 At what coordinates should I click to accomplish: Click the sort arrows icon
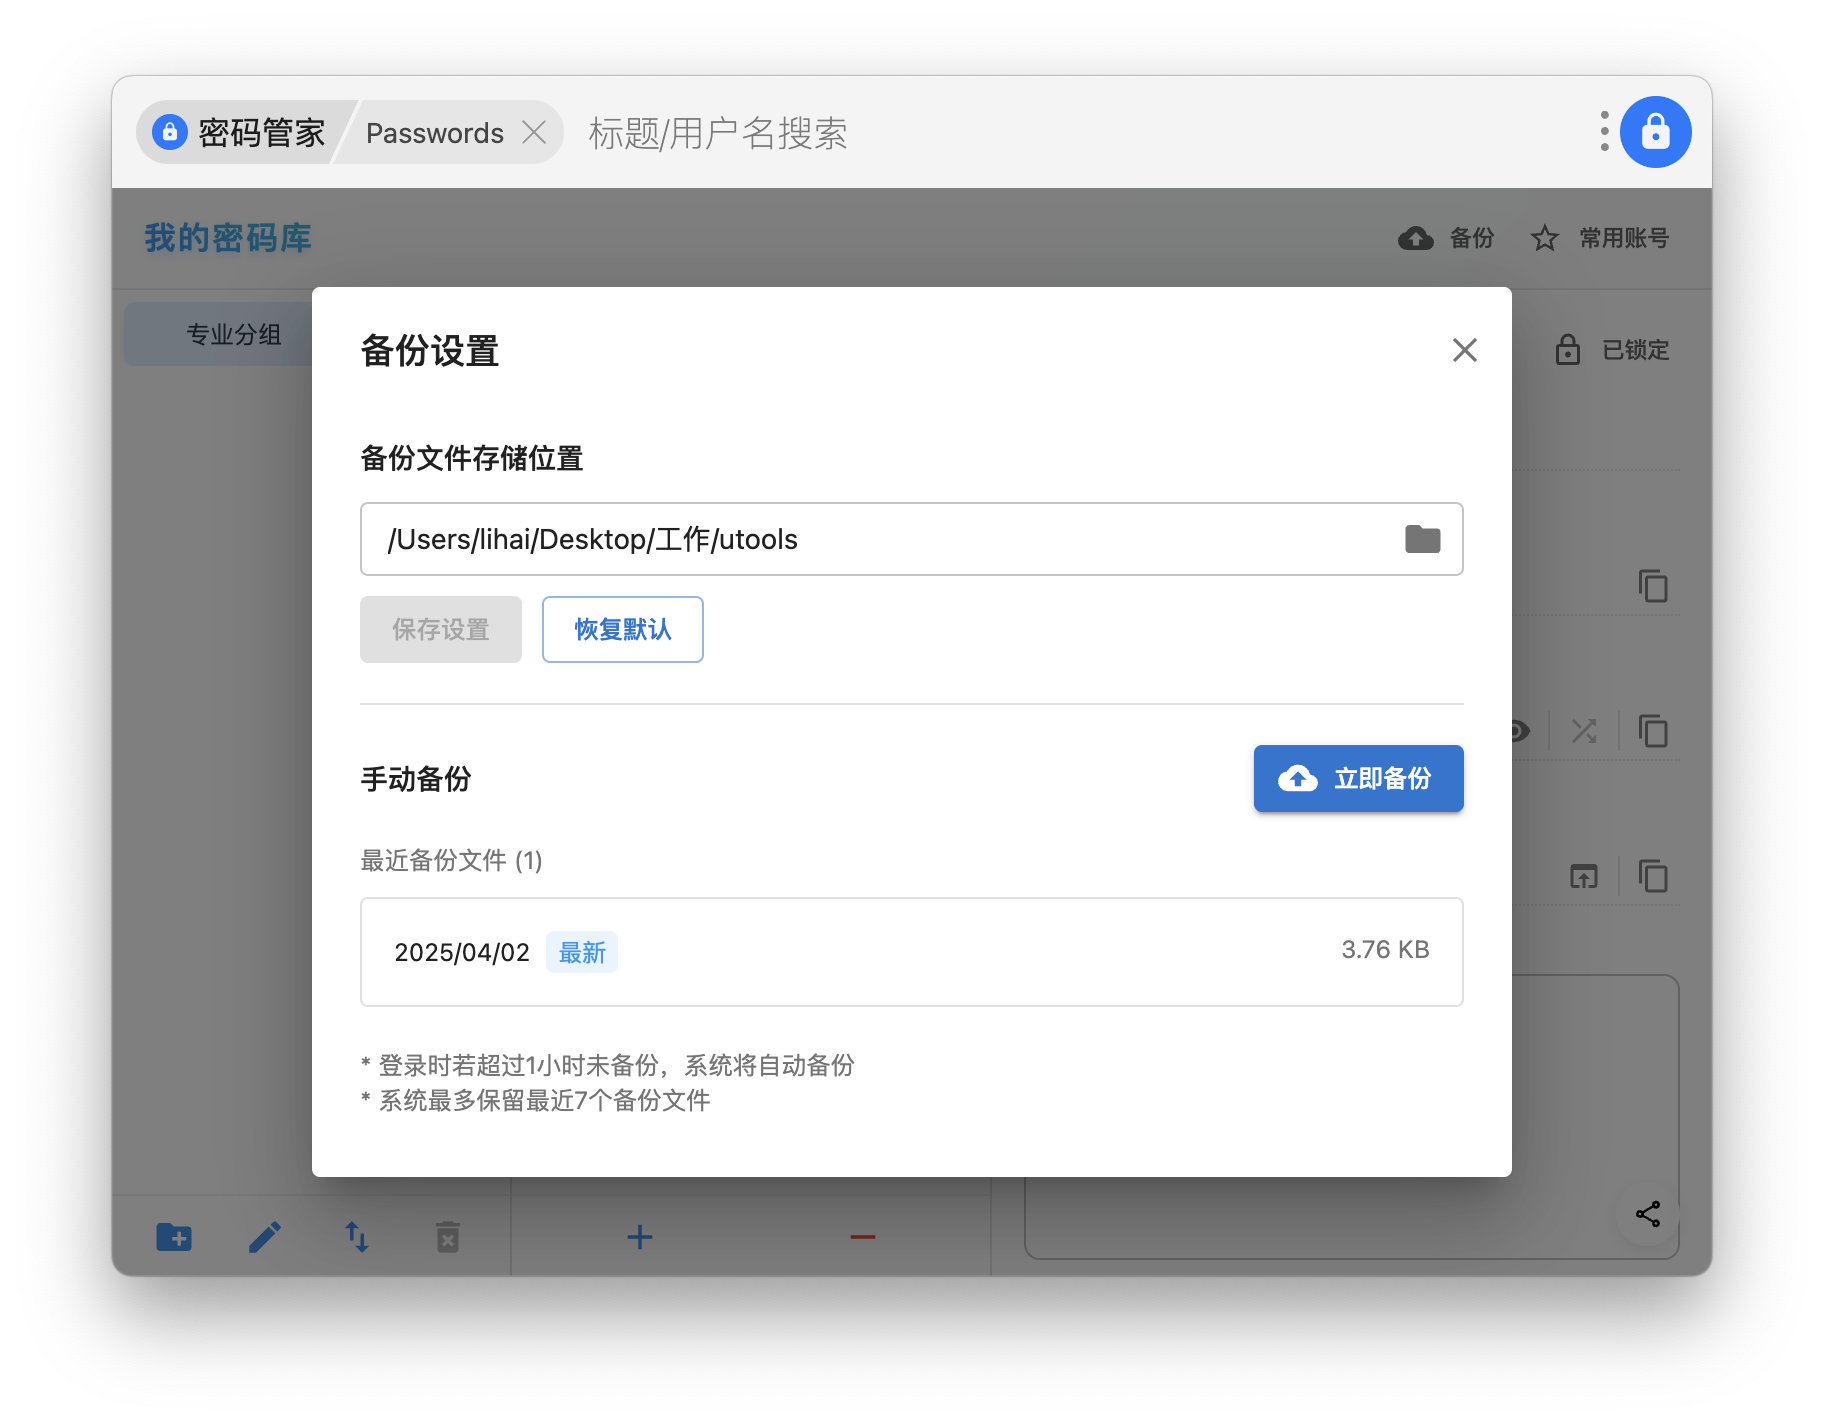click(357, 1237)
